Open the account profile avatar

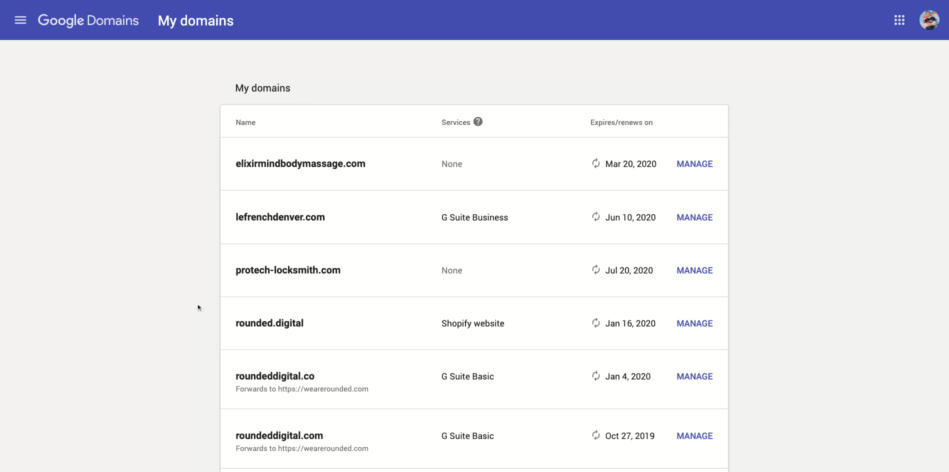[929, 20]
